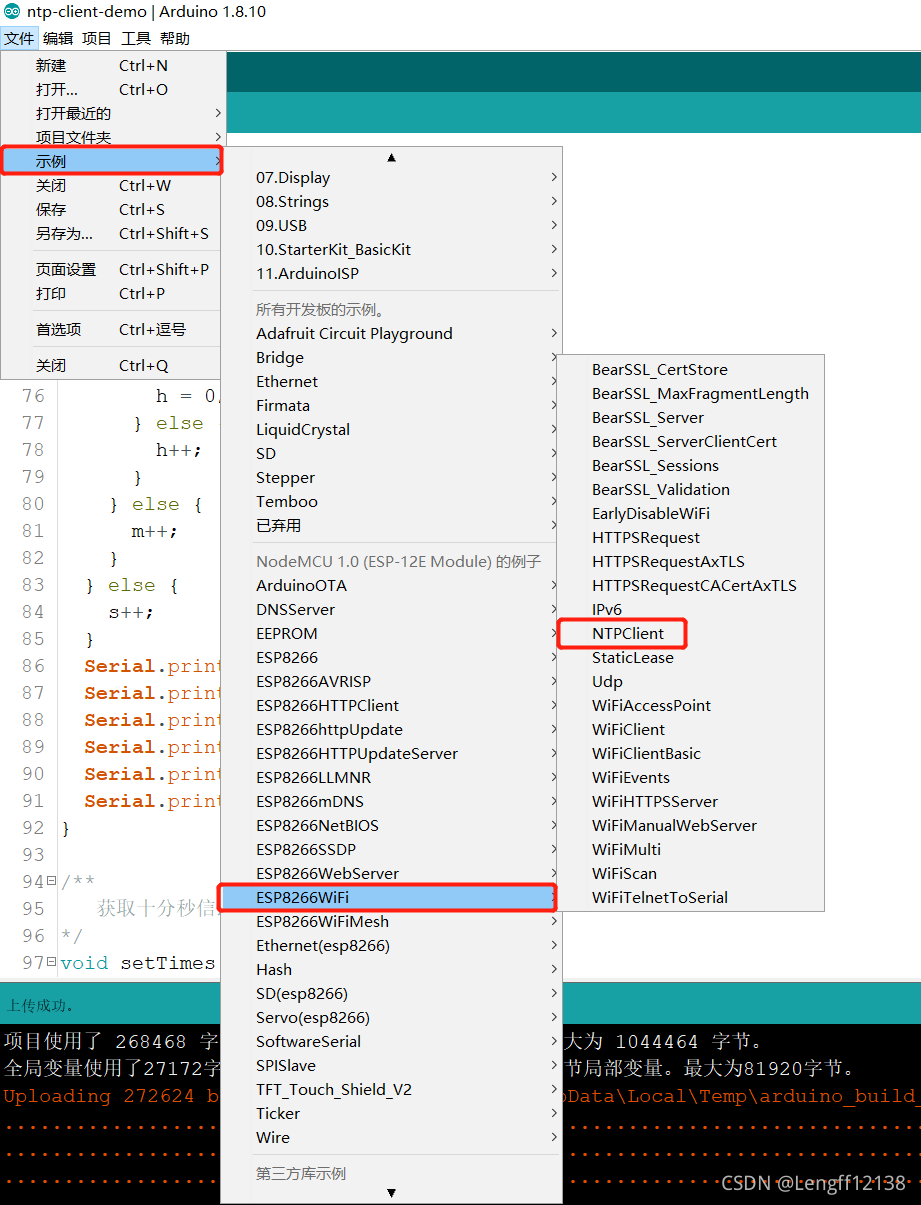Open the WiFiHTTPSServer example
Image resolution: width=921 pixels, height=1205 pixels.
[x=690, y=801]
